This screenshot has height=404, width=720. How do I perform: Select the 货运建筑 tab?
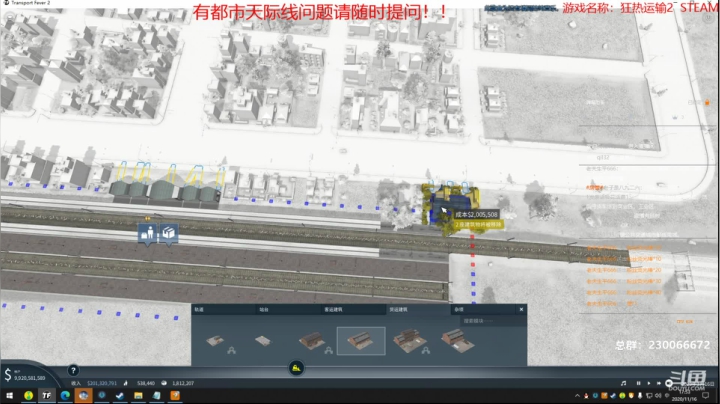418,309
